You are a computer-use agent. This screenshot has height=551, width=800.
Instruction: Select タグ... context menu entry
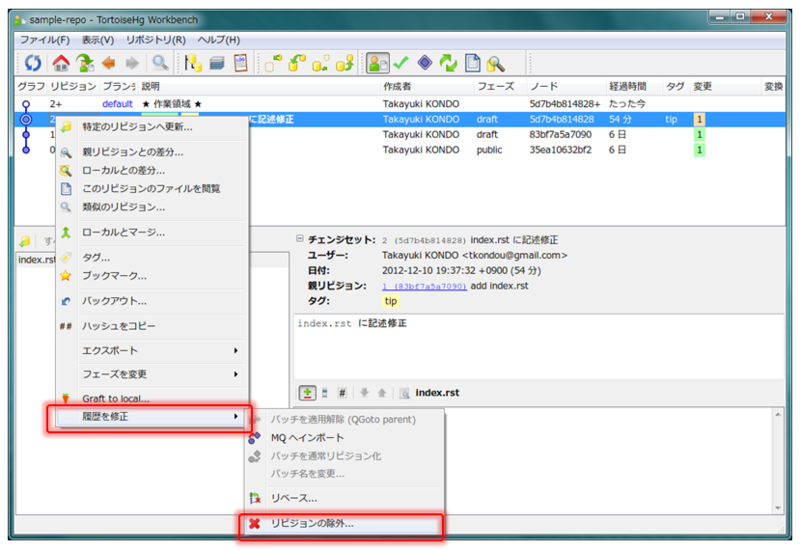coord(153,258)
